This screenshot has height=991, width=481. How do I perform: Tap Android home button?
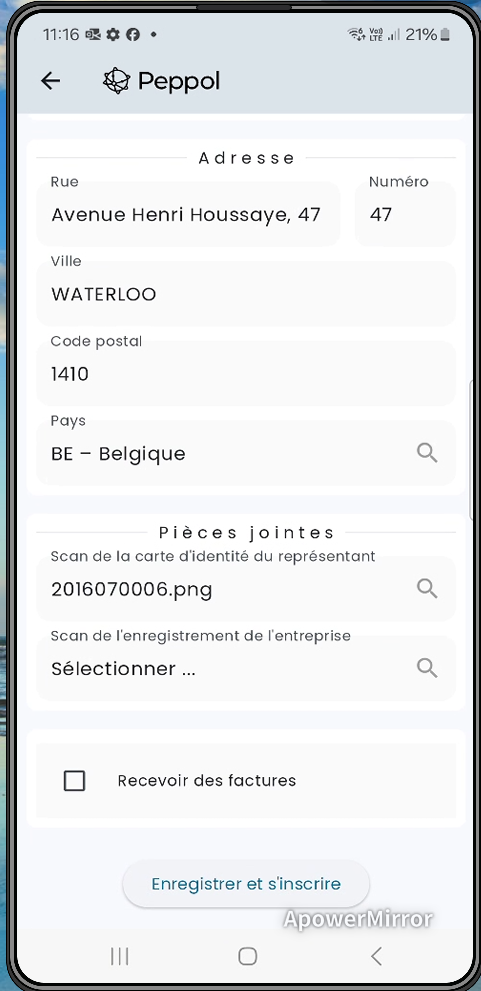[247, 956]
